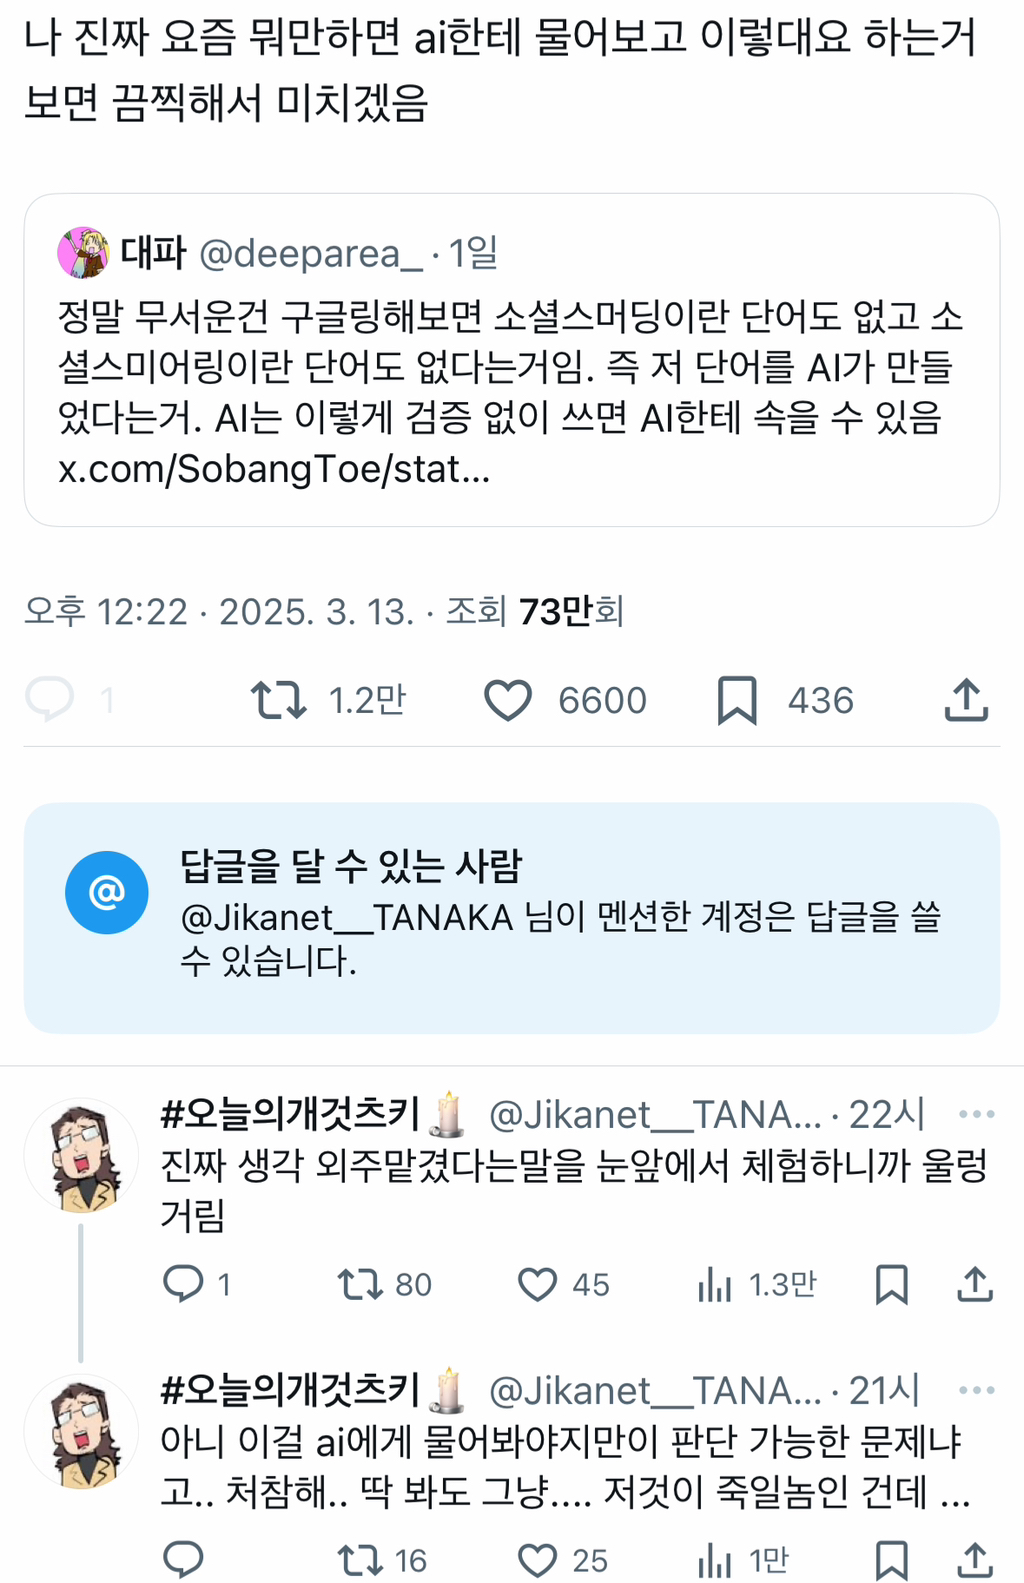Image resolution: width=1024 pixels, height=1583 pixels.
Task: Reply to the first reply with 1 comment
Action: click(184, 1283)
